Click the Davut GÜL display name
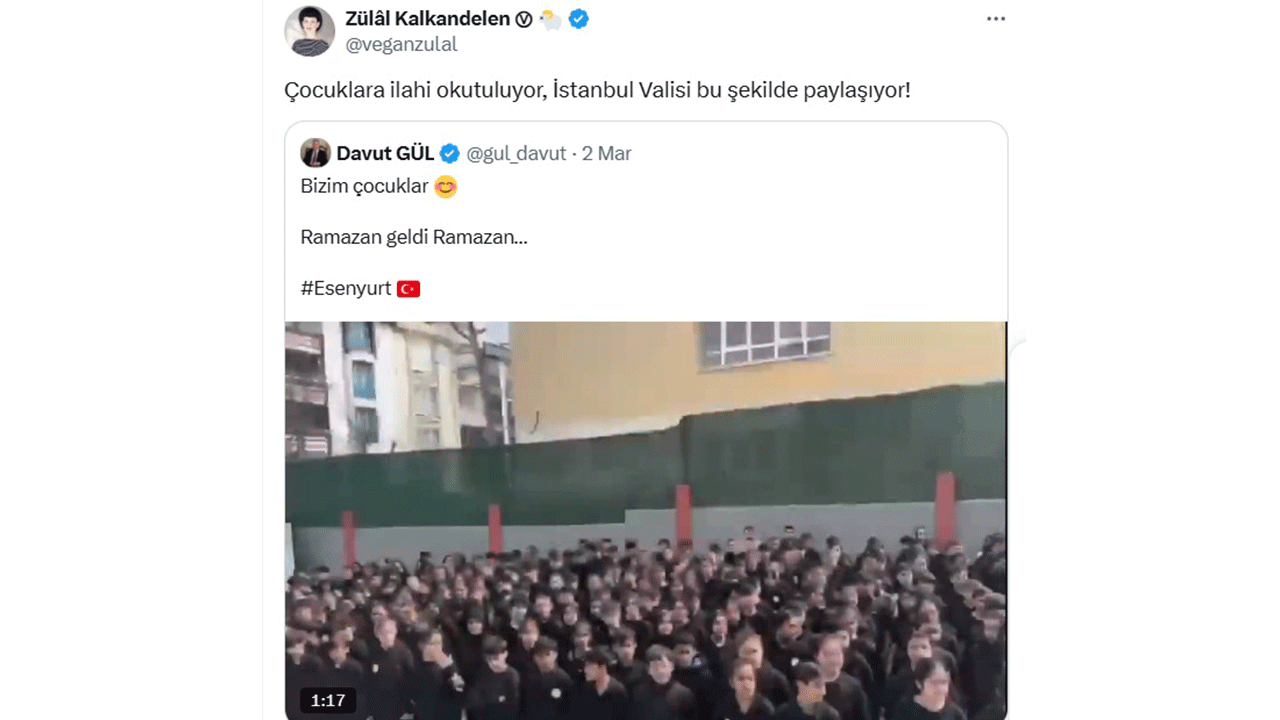 385,154
